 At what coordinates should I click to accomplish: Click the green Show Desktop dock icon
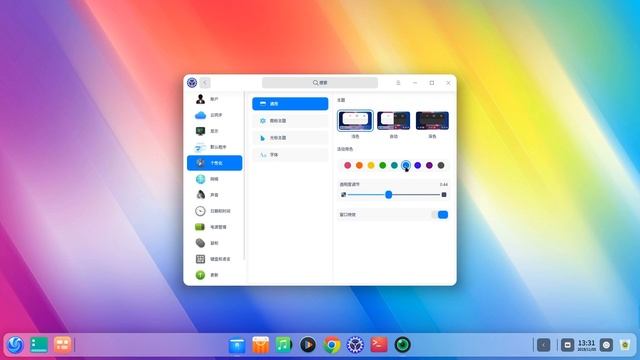(x=39, y=345)
